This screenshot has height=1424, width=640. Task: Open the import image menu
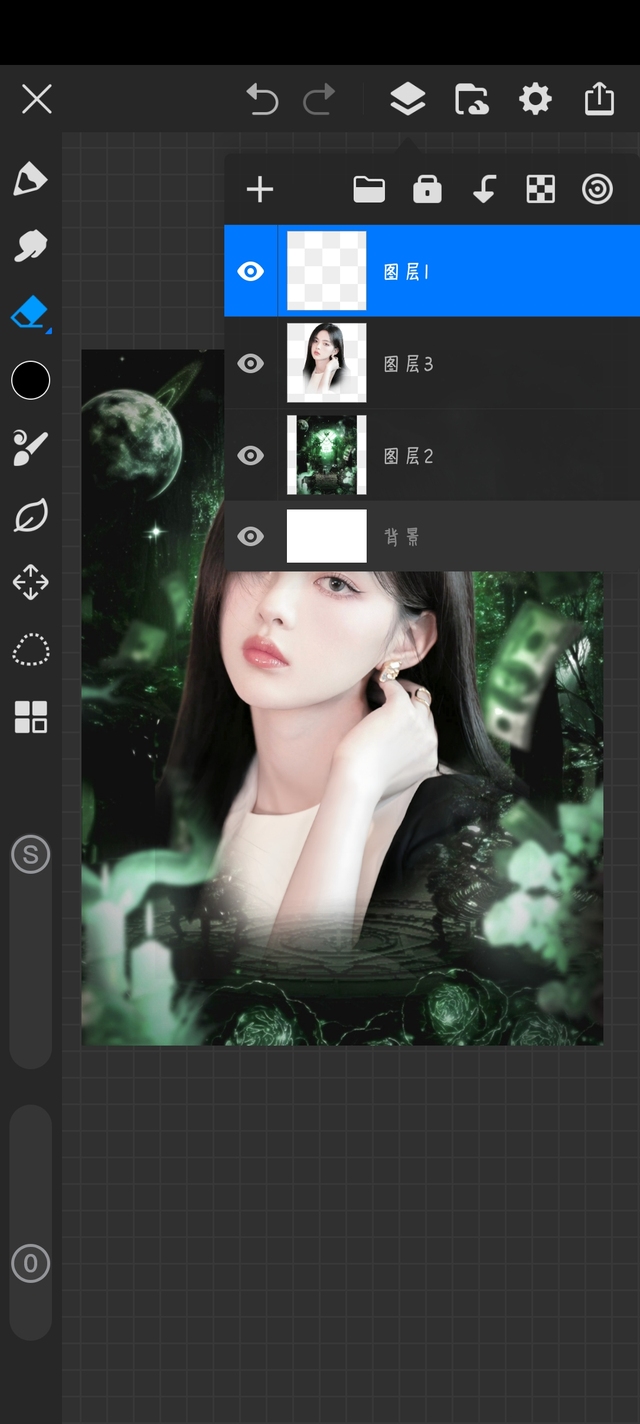coord(471,99)
